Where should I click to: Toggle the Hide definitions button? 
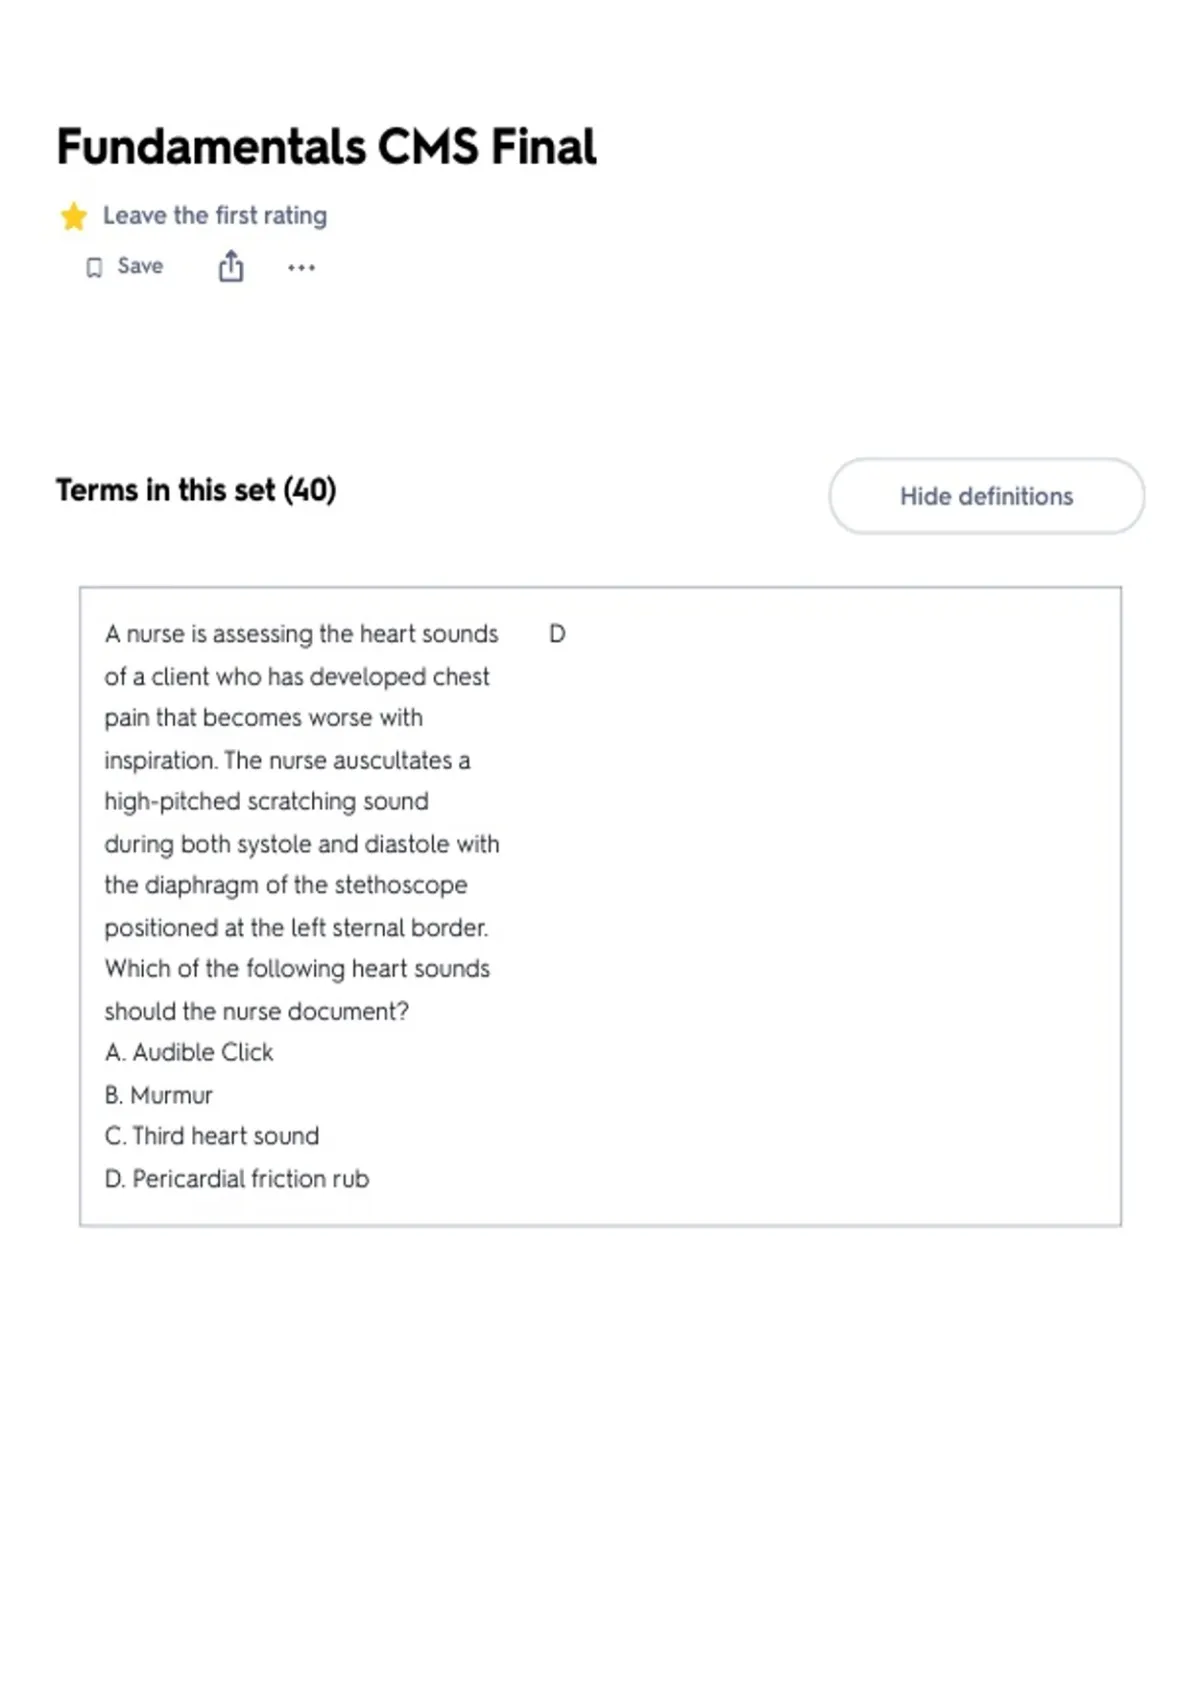point(986,496)
